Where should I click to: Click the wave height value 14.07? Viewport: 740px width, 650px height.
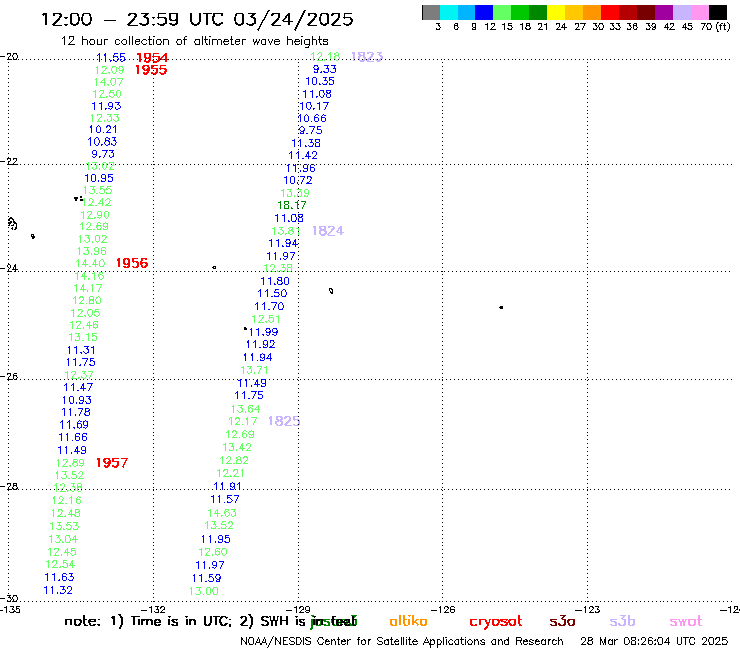tap(108, 82)
